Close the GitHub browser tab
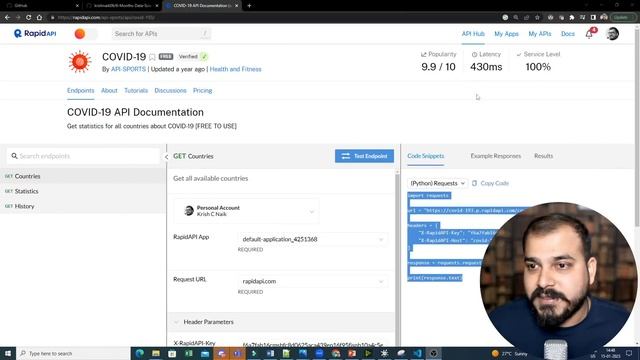The image size is (640, 360). point(77,6)
